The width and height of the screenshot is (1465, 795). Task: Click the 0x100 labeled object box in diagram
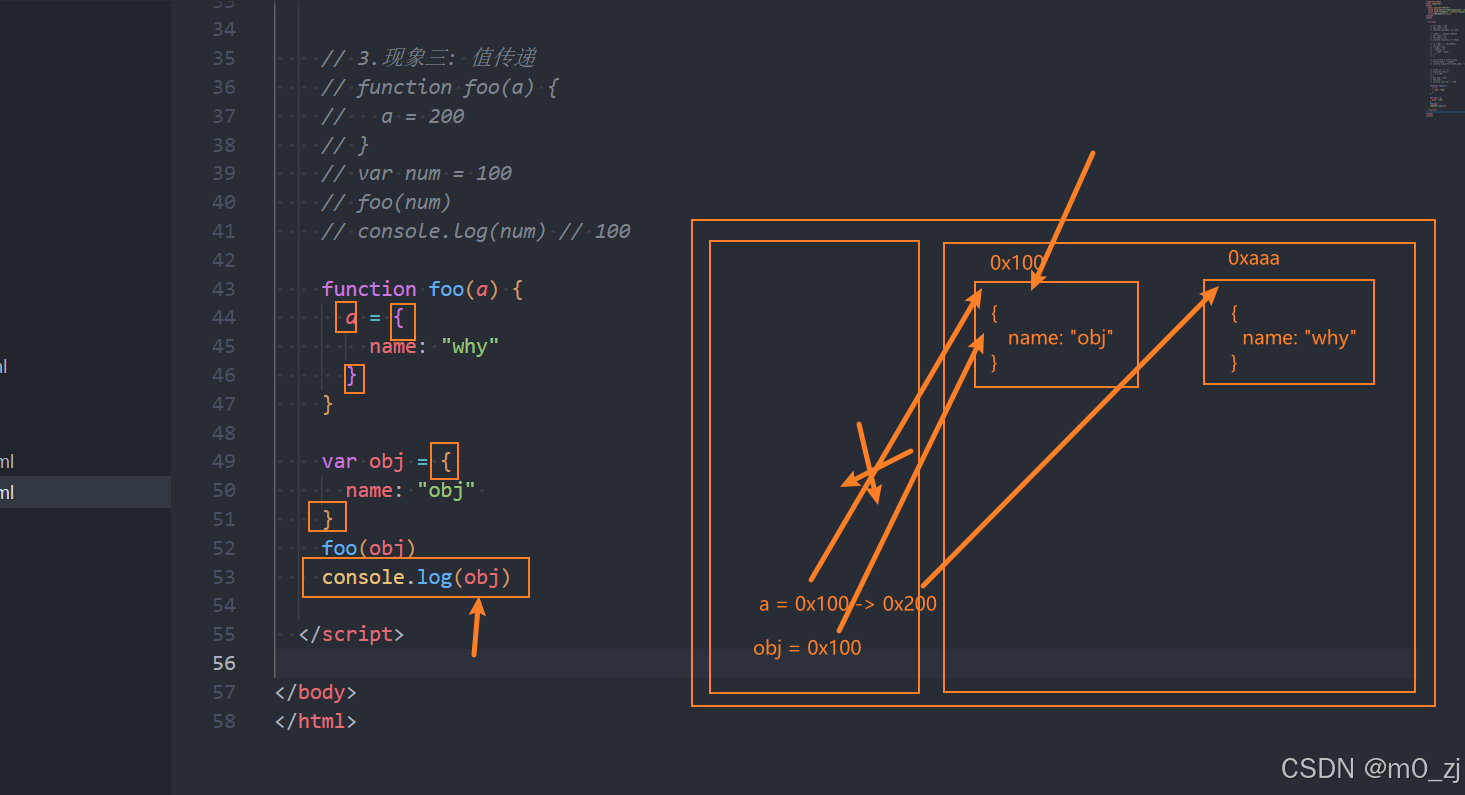click(1056, 335)
